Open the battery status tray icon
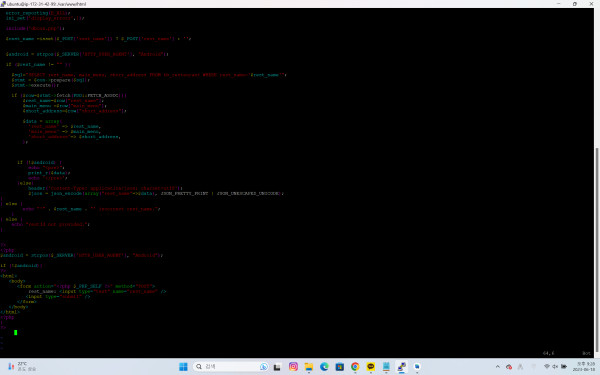600x375 pixels. [564, 367]
